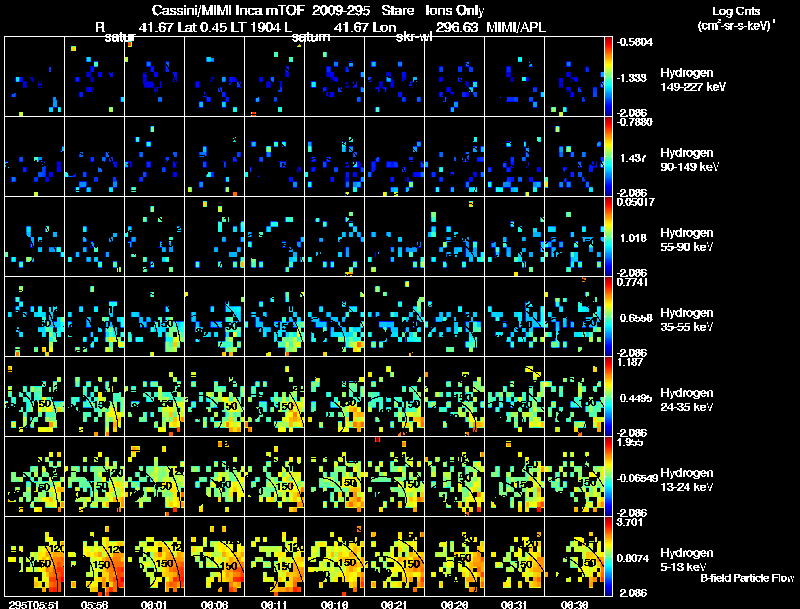Click the 'Hydrogen 13-24 keV' row label

coord(686,480)
